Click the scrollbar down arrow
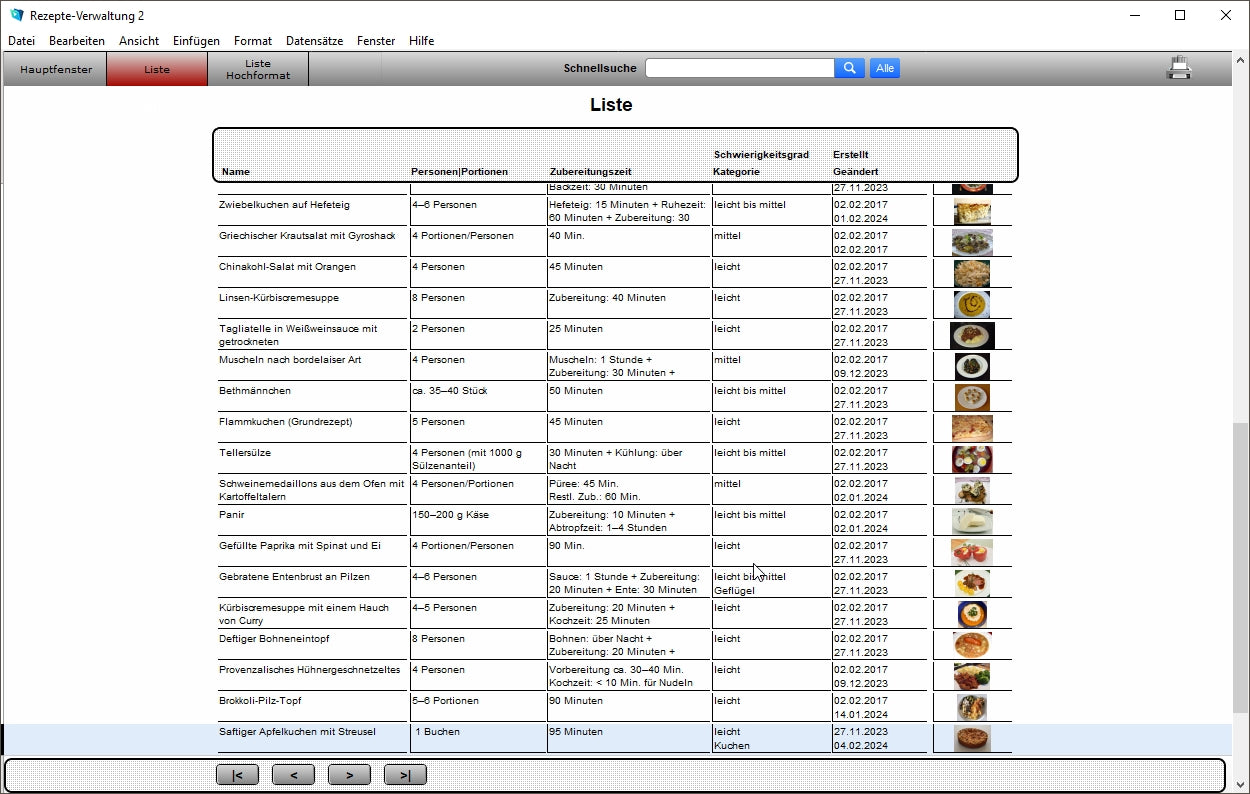1250x794 pixels. (1240, 784)
